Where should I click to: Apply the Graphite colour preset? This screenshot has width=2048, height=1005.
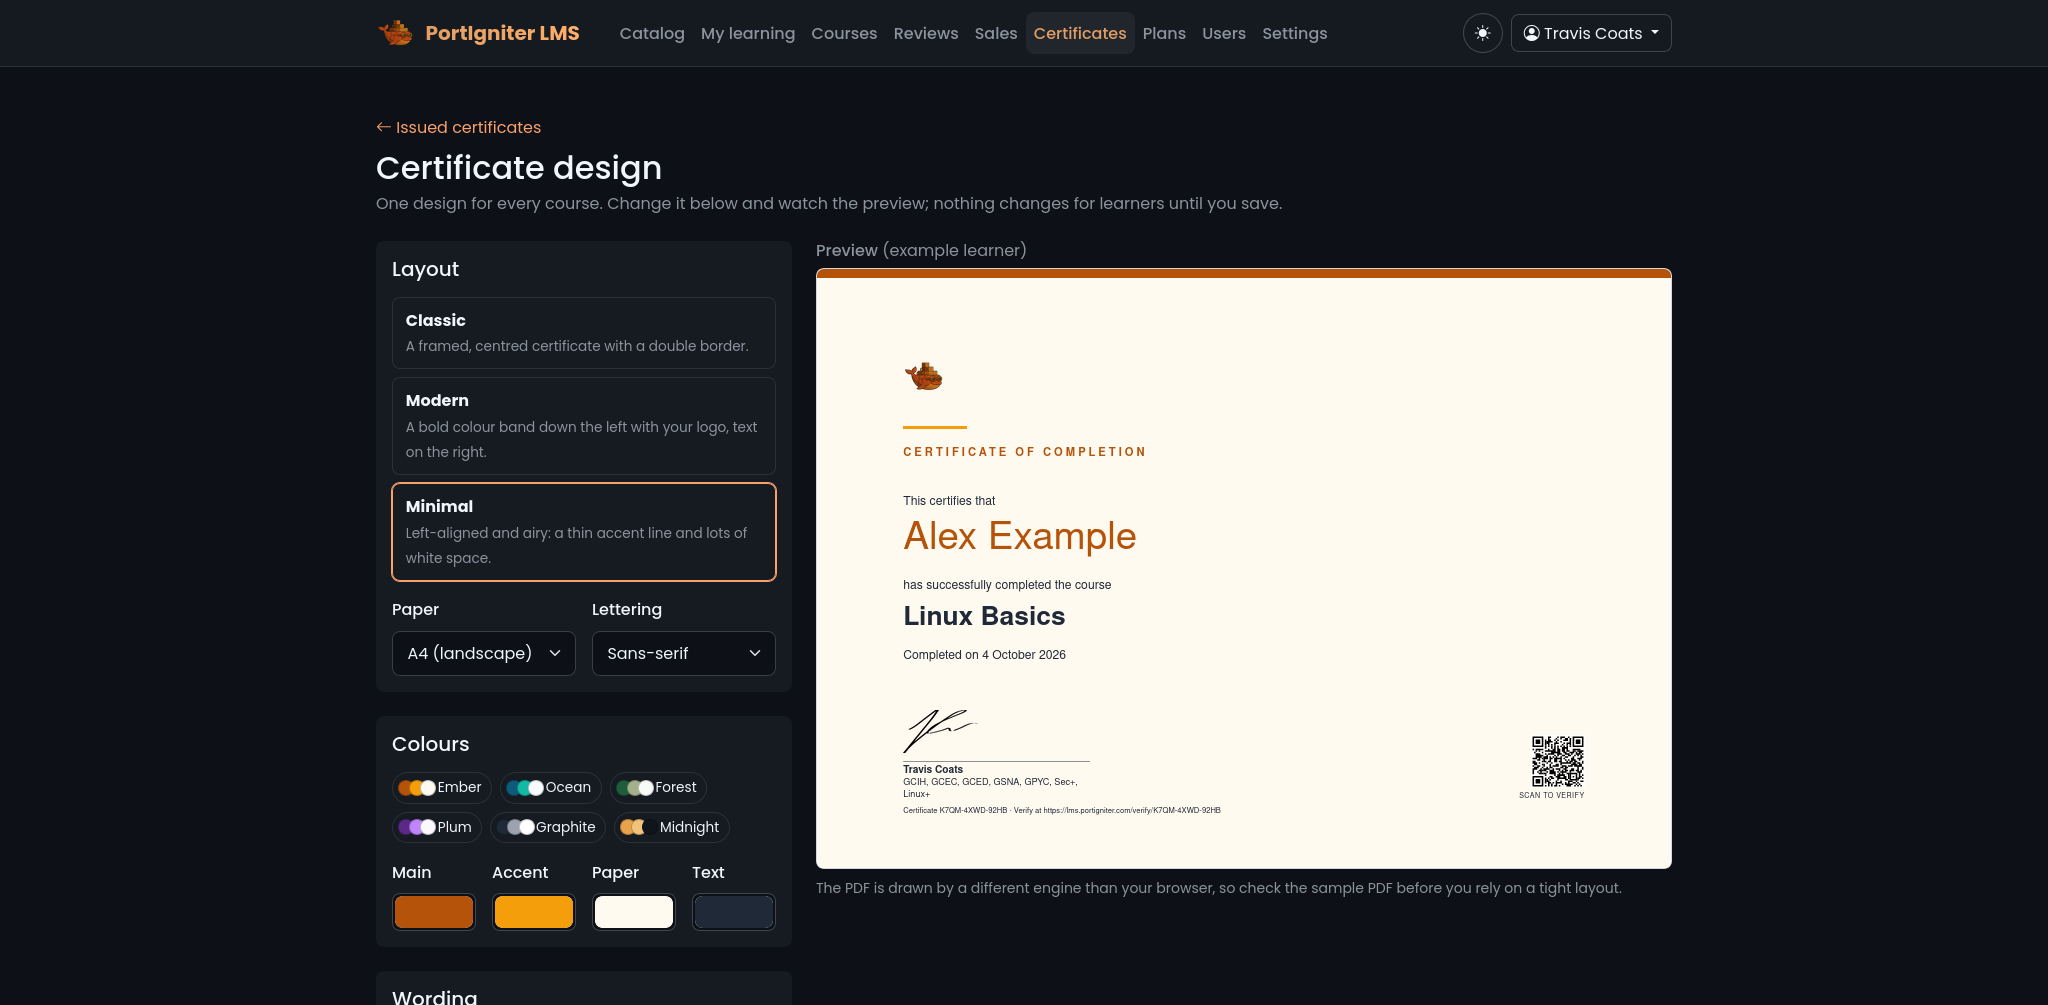click(548, 827)
